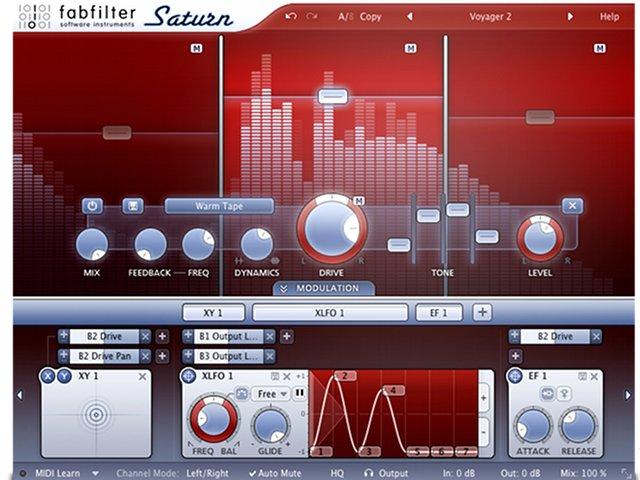Select the EF 1 modulation source tab
The image size is (640, 480).
pyautogui.click(x=439, y=312)
